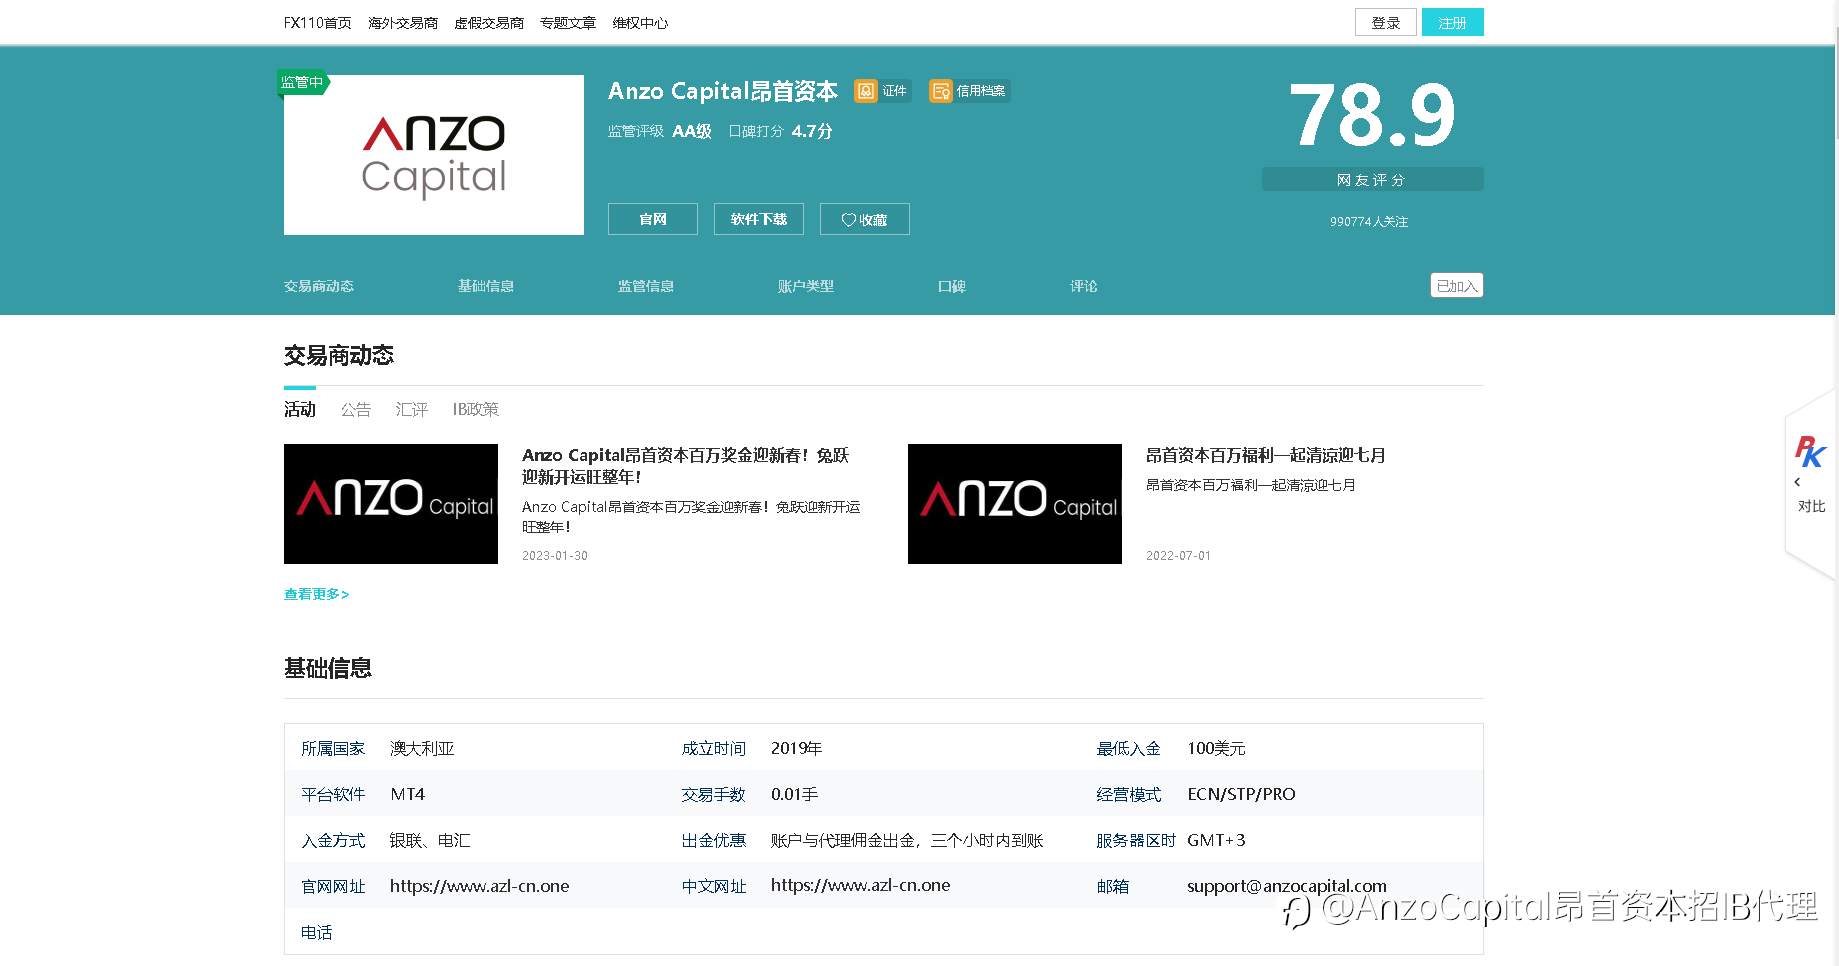Jump to 口碑 section tab
This screenshot has height=966, width=1839.
click(x=952, y=286)
